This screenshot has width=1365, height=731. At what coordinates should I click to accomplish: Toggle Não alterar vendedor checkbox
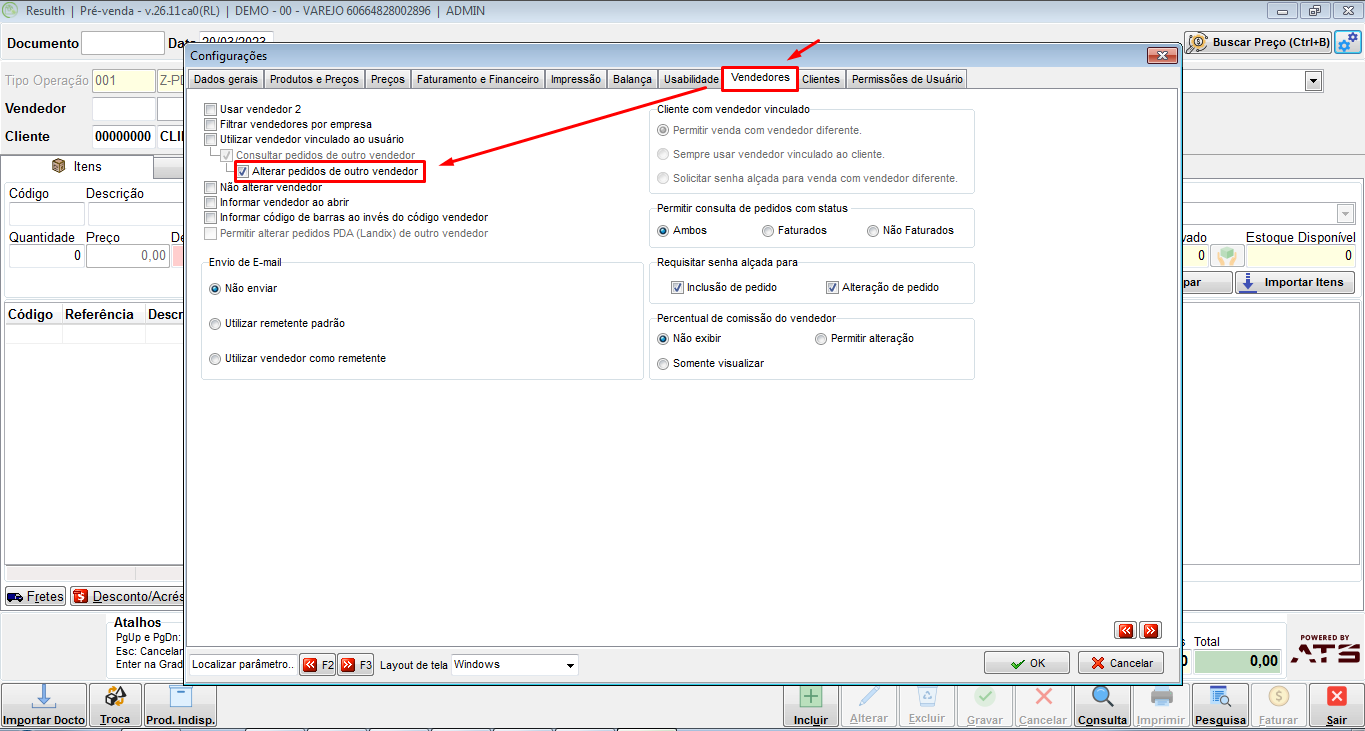[x=210, y=187]
